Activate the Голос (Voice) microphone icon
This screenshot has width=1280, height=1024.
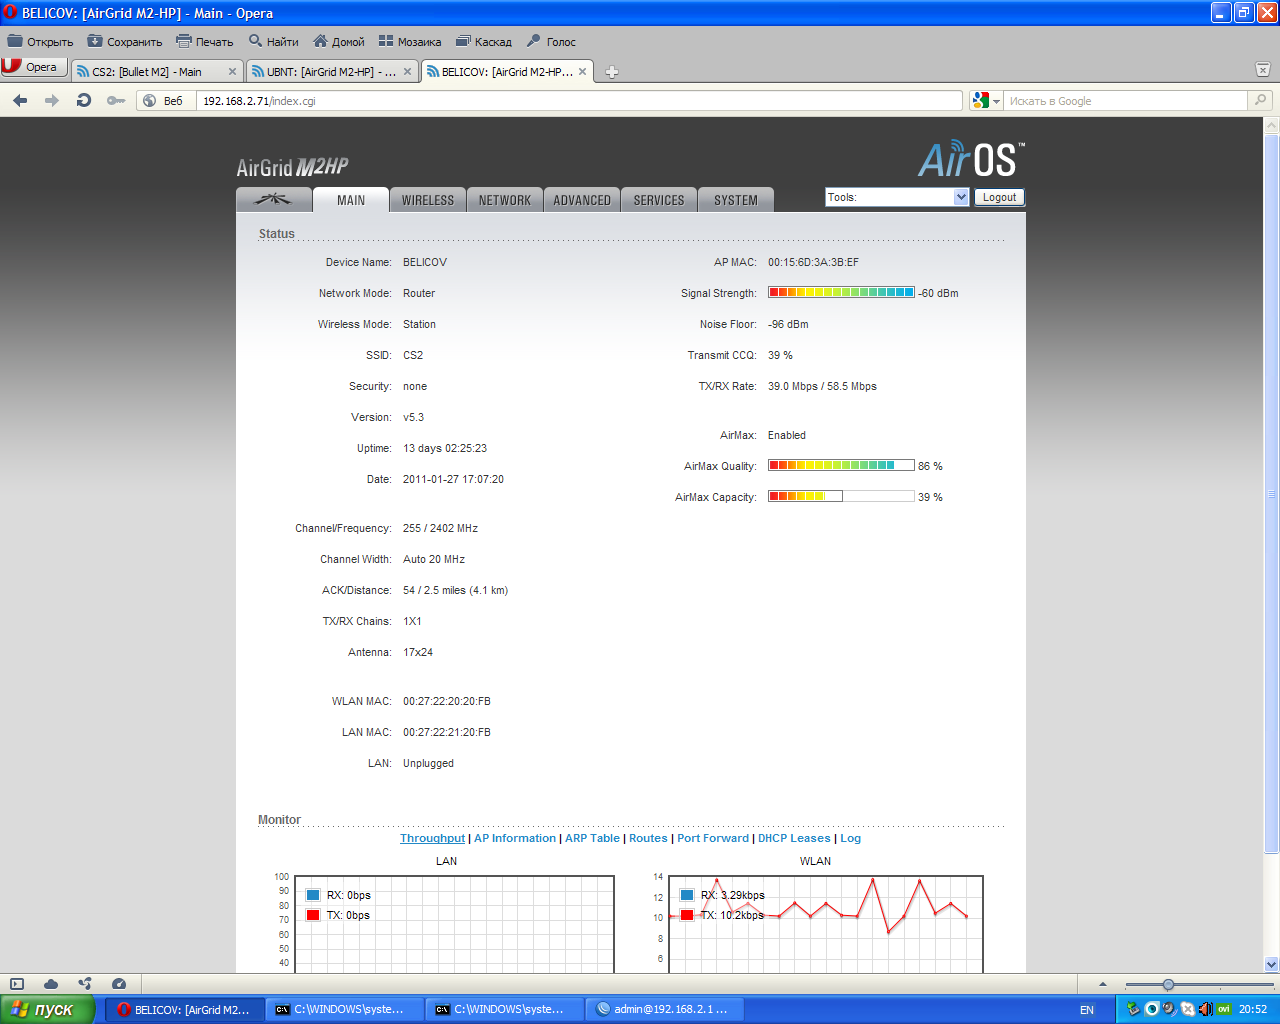click(534, 41)
